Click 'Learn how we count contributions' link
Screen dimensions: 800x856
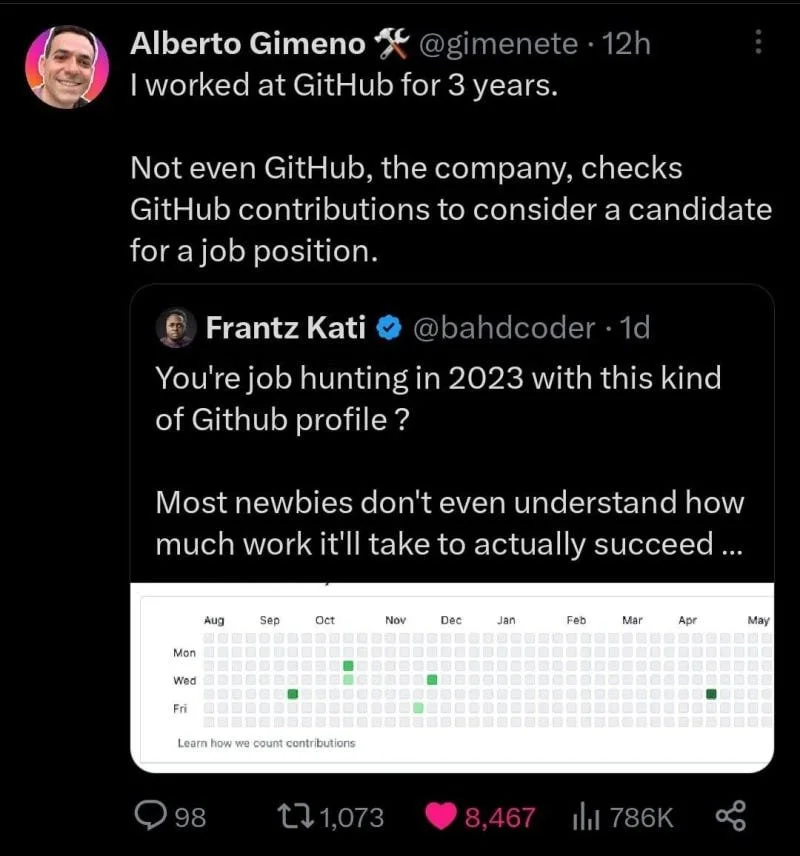click(x=266, y=743)
